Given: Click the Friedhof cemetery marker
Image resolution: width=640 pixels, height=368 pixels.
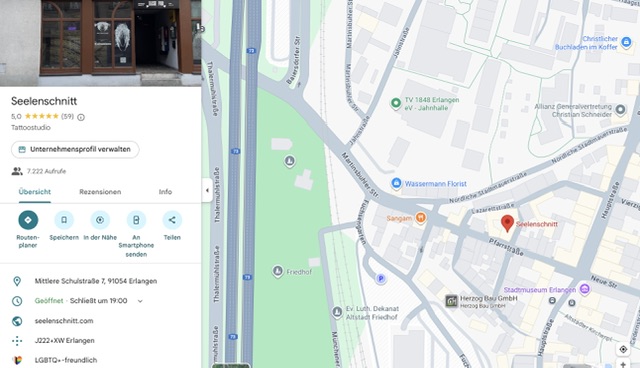Looking at the screenshot, I should pyautogui.click(x=278, y=271).
